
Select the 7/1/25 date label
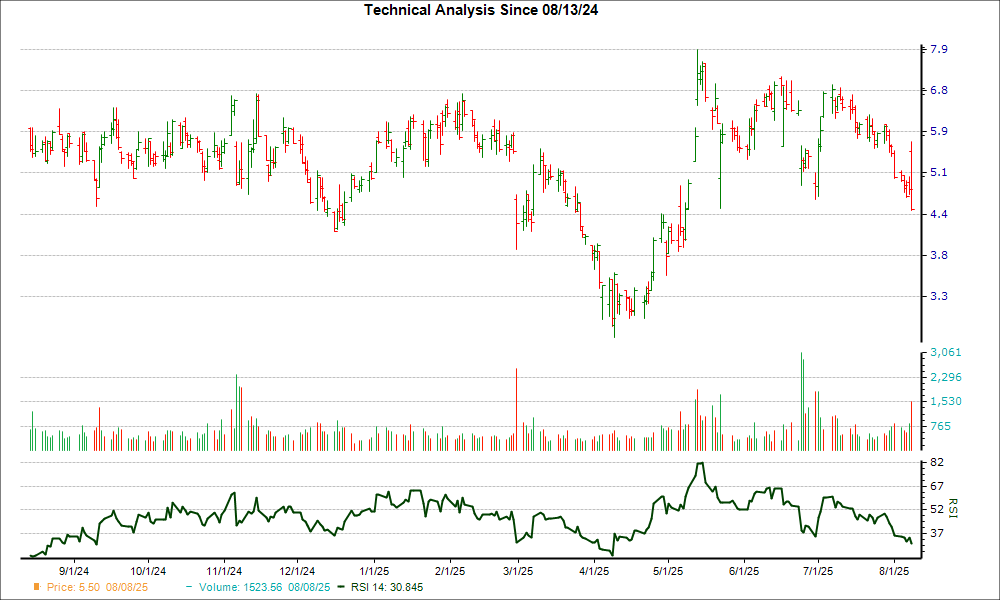coord(818,571)
